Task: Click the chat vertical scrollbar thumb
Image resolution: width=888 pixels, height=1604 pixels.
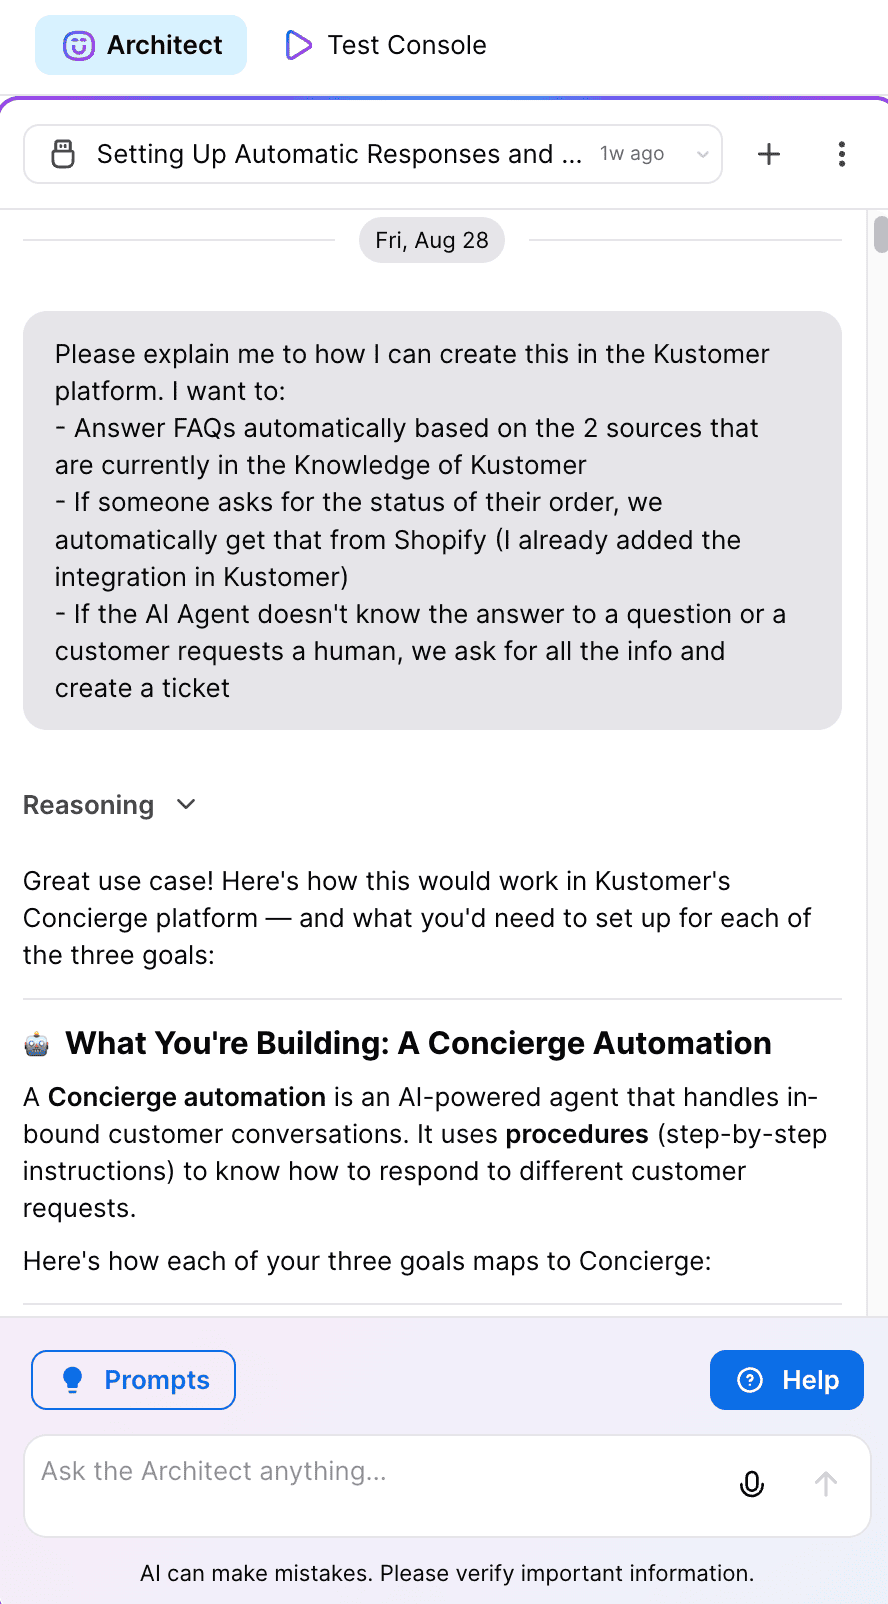Action: pos(881,234)
